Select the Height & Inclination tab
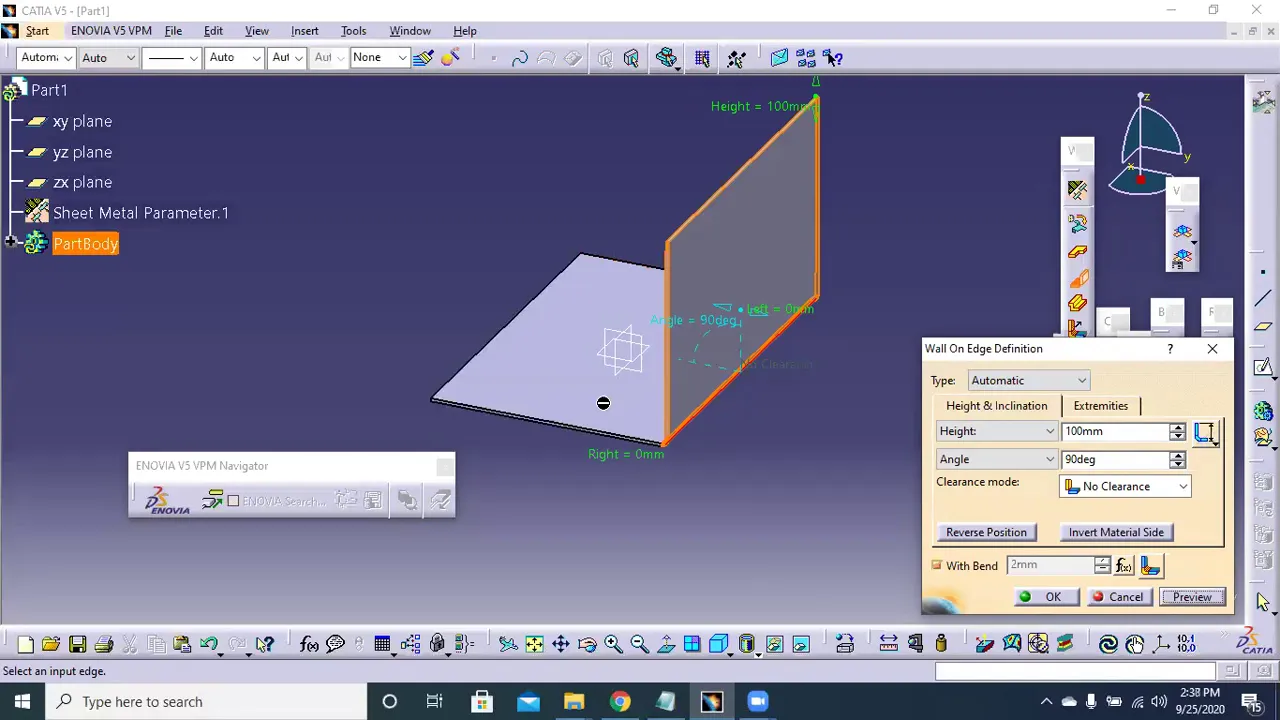1280x720 pixels. pyautogui.click(x=996, y=406)
